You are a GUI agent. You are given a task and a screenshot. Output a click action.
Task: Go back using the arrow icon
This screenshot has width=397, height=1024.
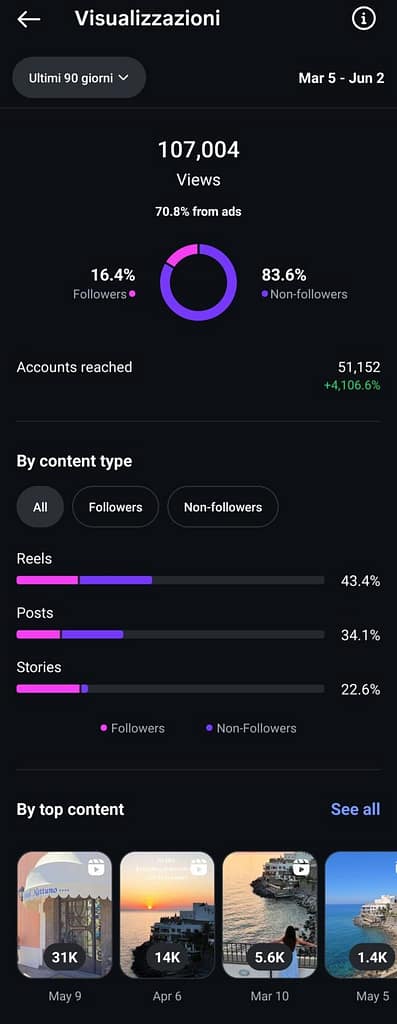pos(28,20)
